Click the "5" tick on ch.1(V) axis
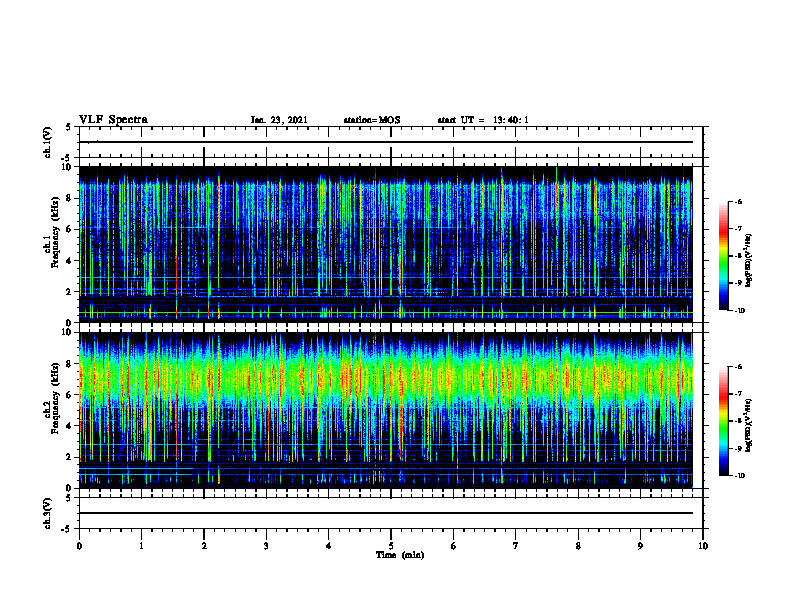This screenshot has width=792, height=612. (68, 128)
